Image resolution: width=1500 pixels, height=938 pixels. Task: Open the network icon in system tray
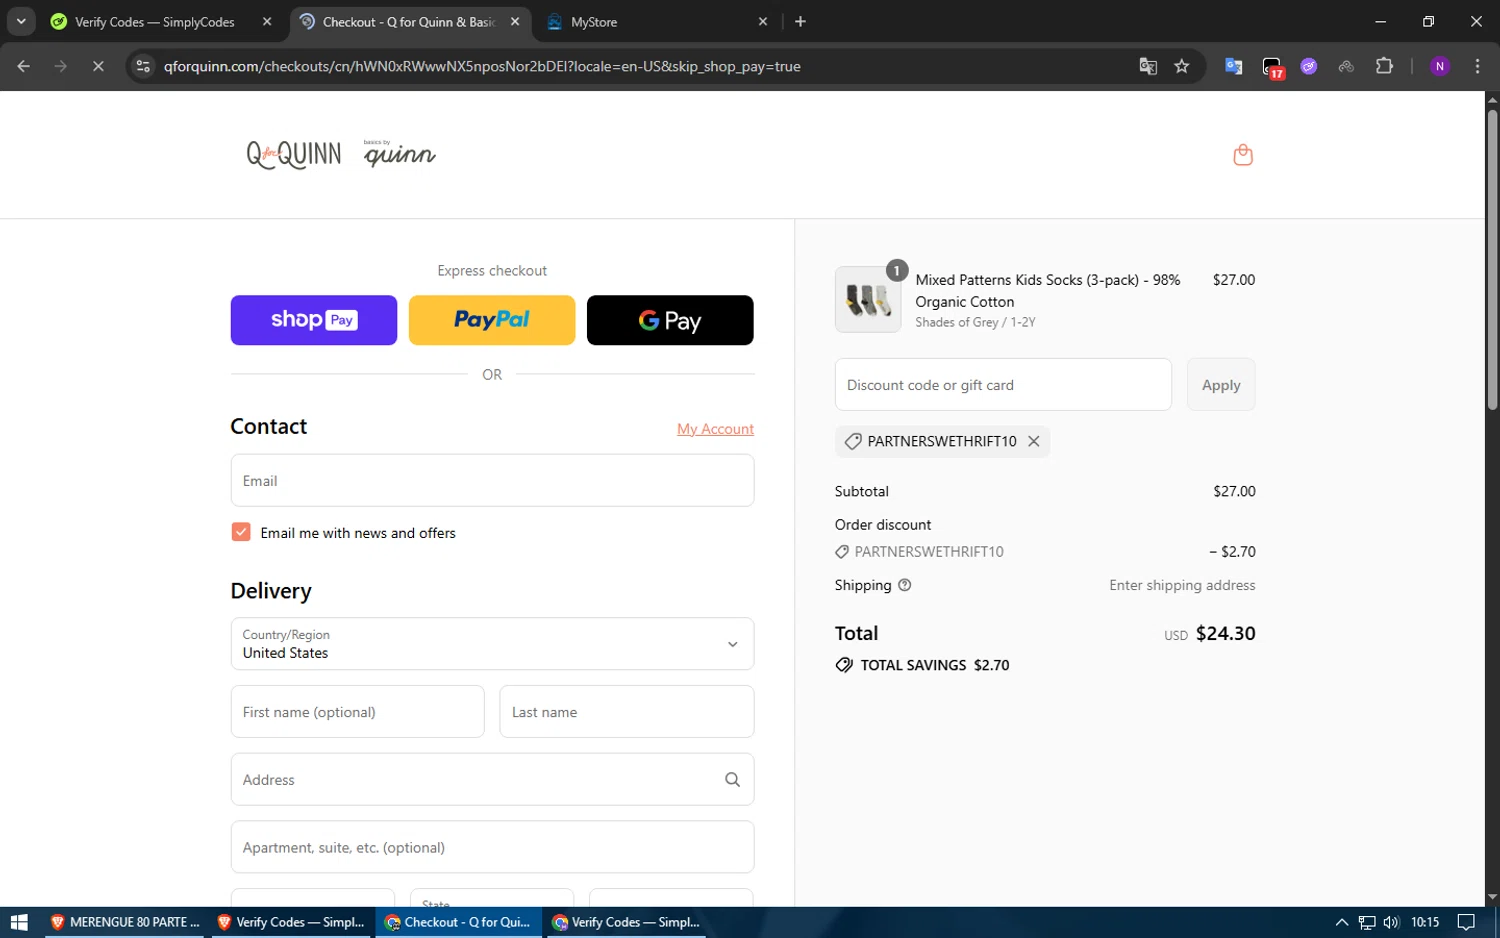(1367, 922)
